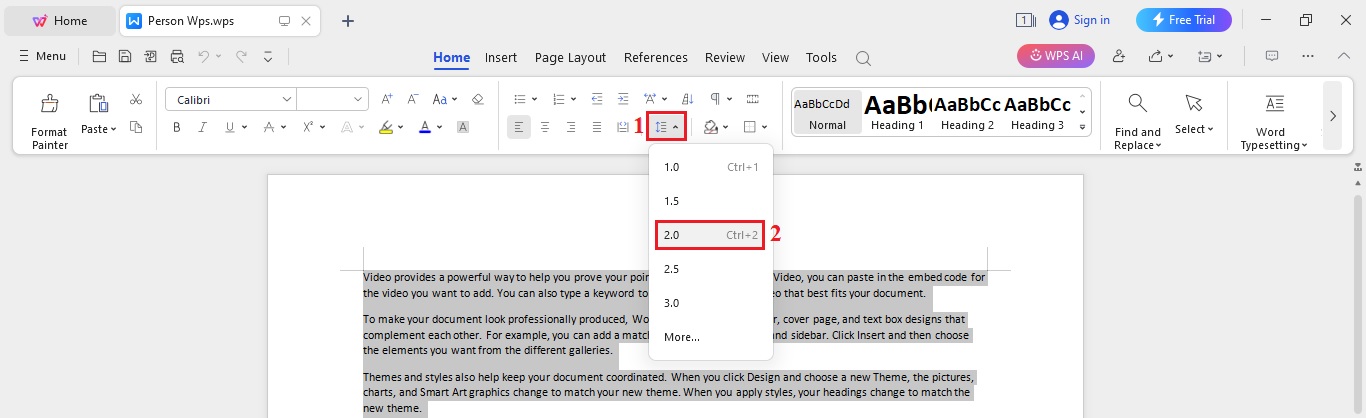Open the font size dropdown

coord(359,99)
